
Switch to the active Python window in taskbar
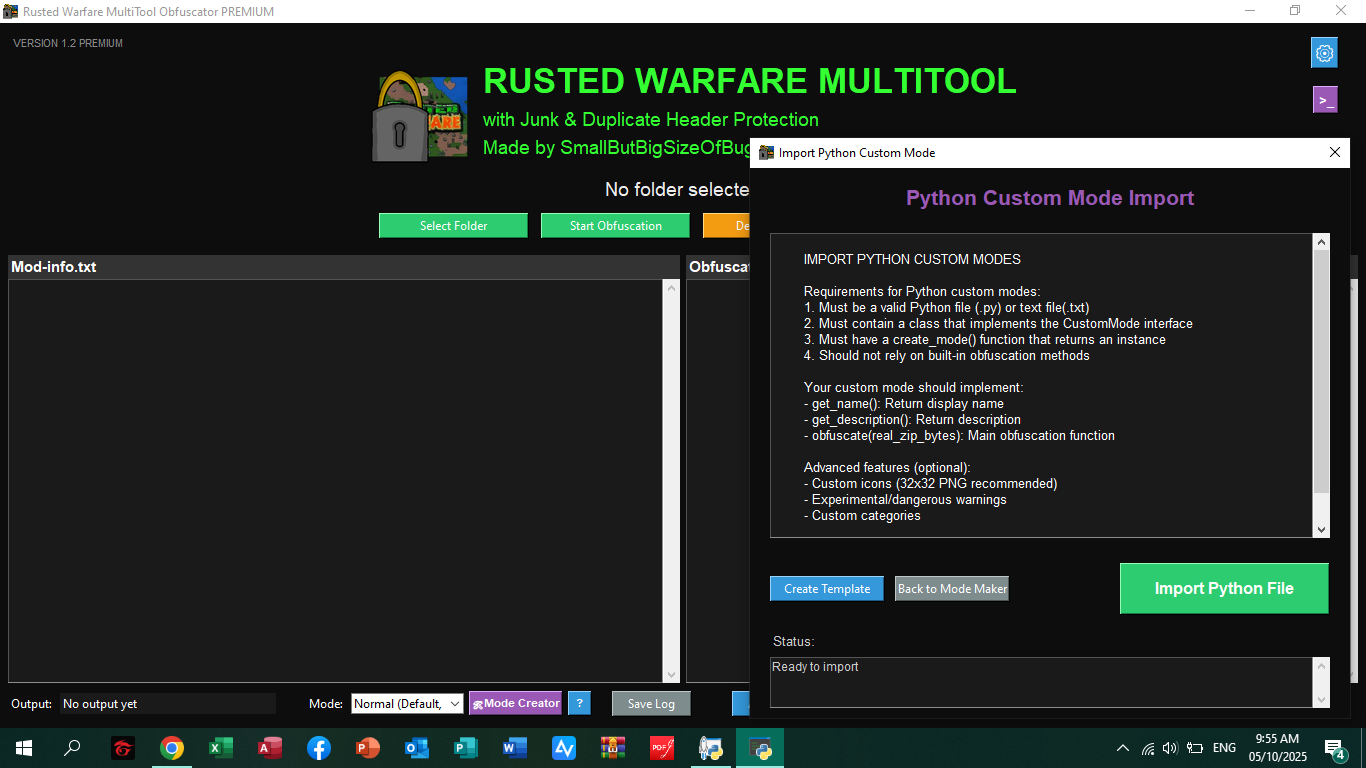click(760, 748)
